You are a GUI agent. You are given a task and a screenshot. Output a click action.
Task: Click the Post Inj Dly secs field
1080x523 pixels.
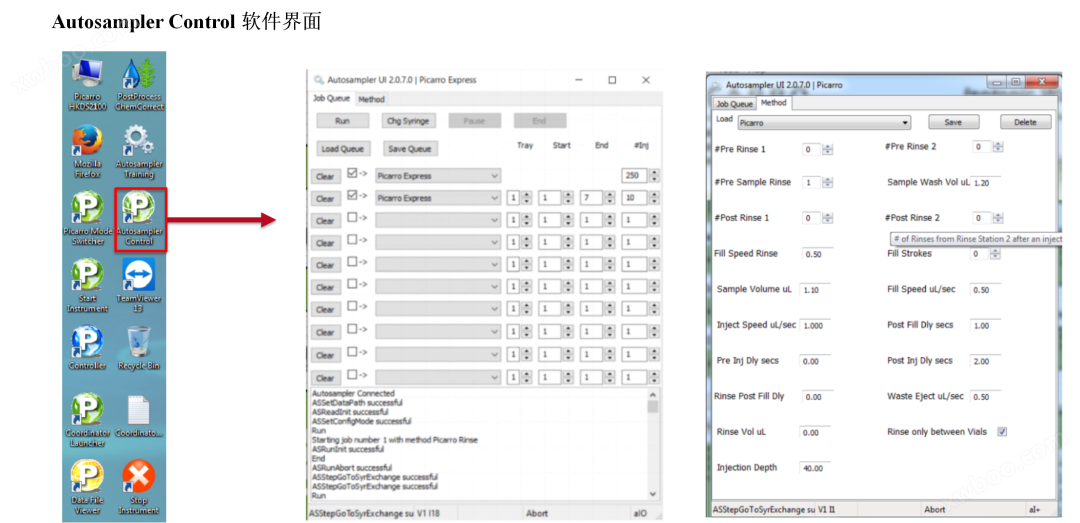[986, 361]
